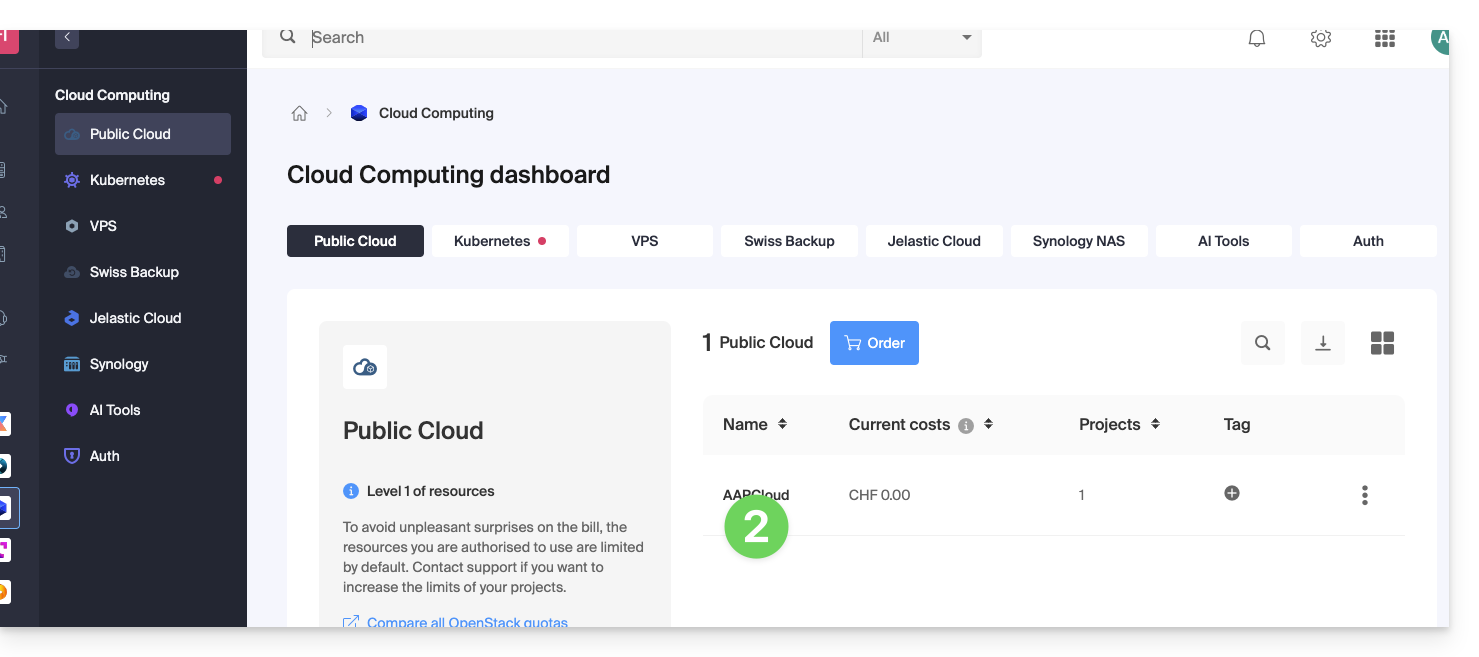Screen dimensions: 1479x657
Task: Open the settings gear icon
Action: (x=1321, y=38)
